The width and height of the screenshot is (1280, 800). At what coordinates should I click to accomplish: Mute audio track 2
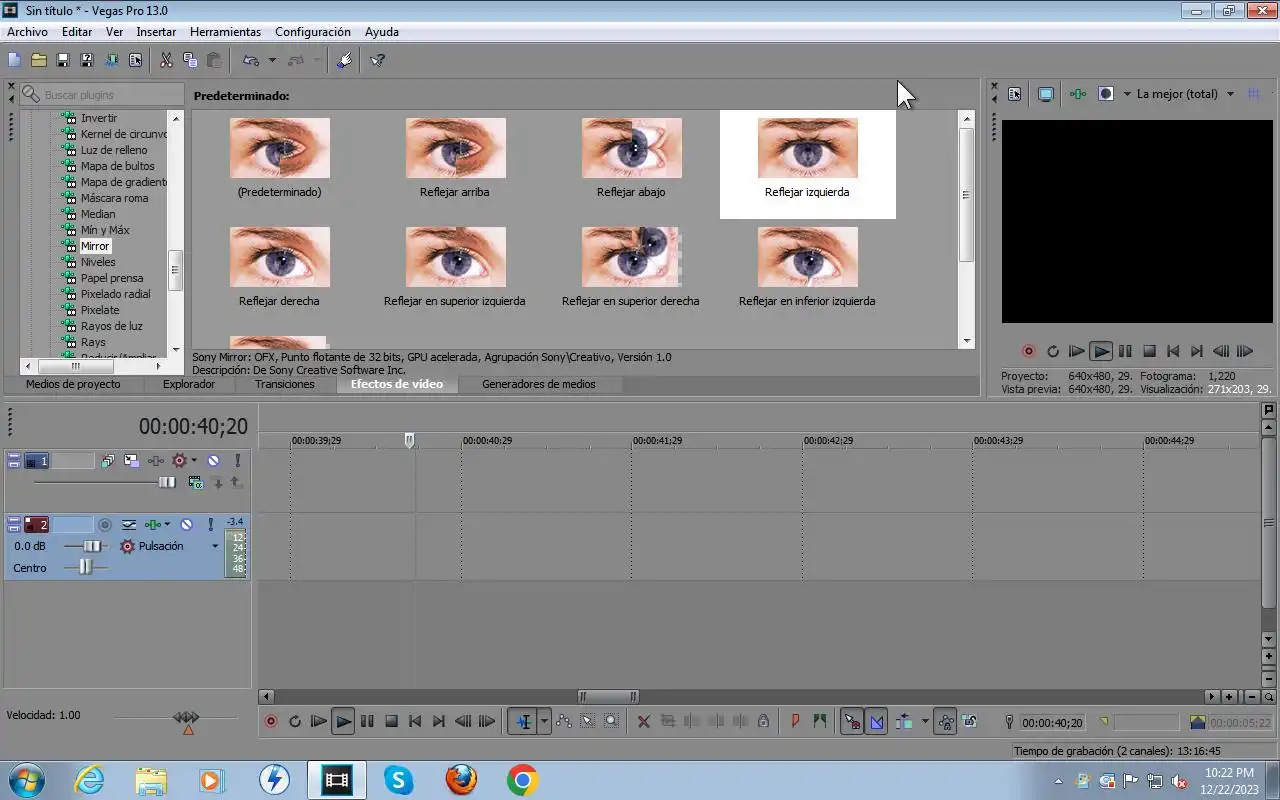186,524
